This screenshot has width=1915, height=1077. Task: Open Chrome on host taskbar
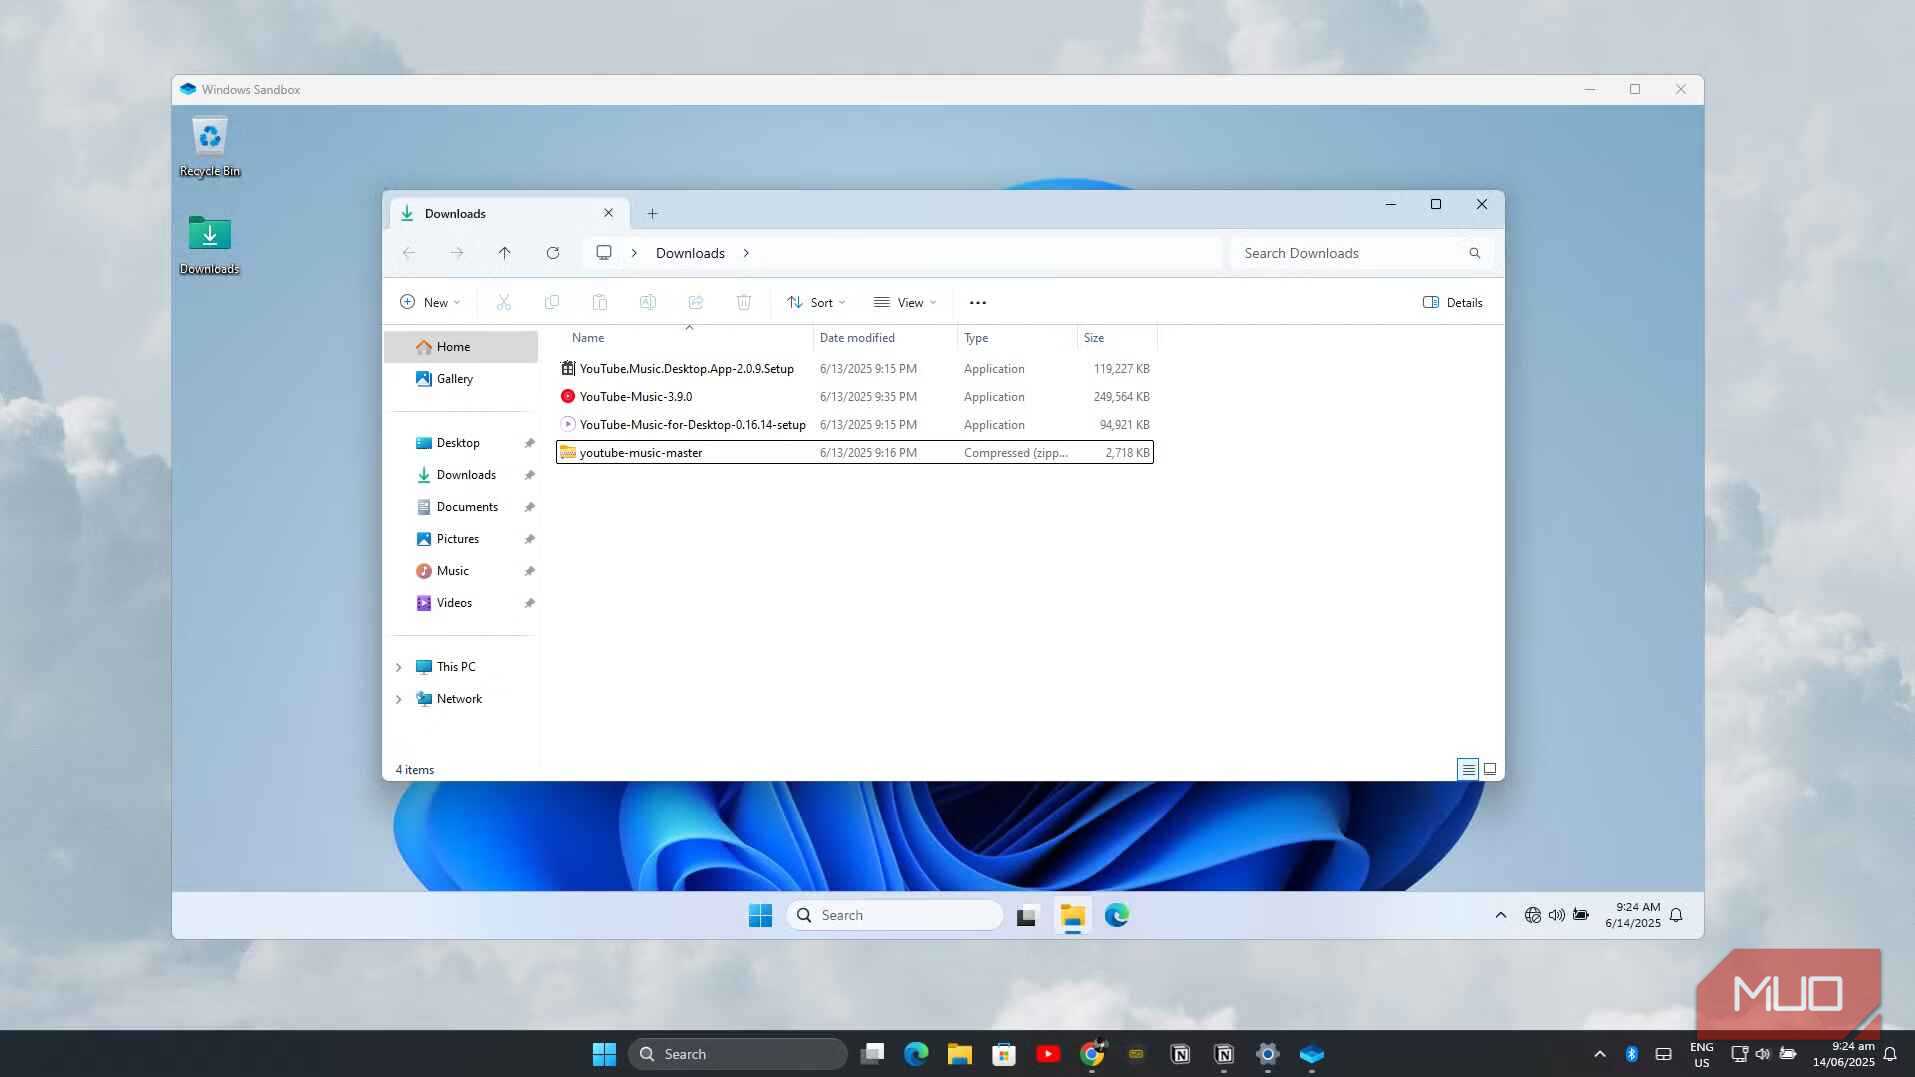click(1092, 1054)
